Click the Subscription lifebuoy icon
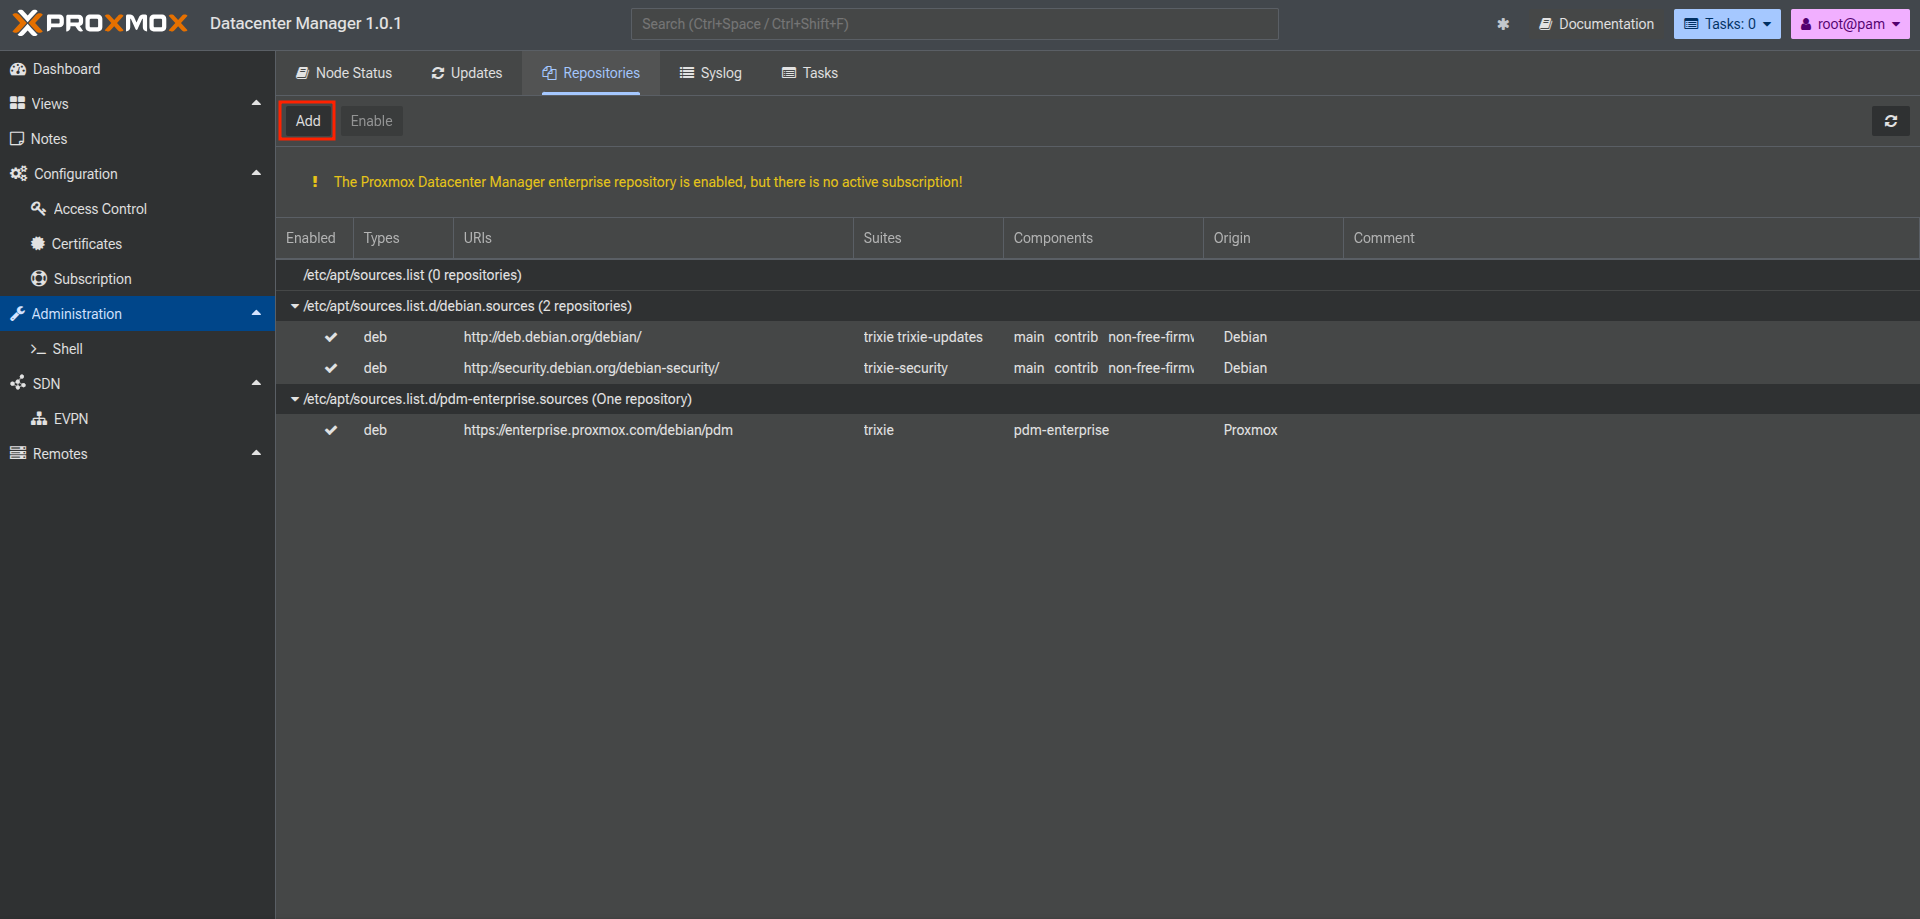Image resolution: width=1920 pixels, height=919 pixels. (39, 279)
